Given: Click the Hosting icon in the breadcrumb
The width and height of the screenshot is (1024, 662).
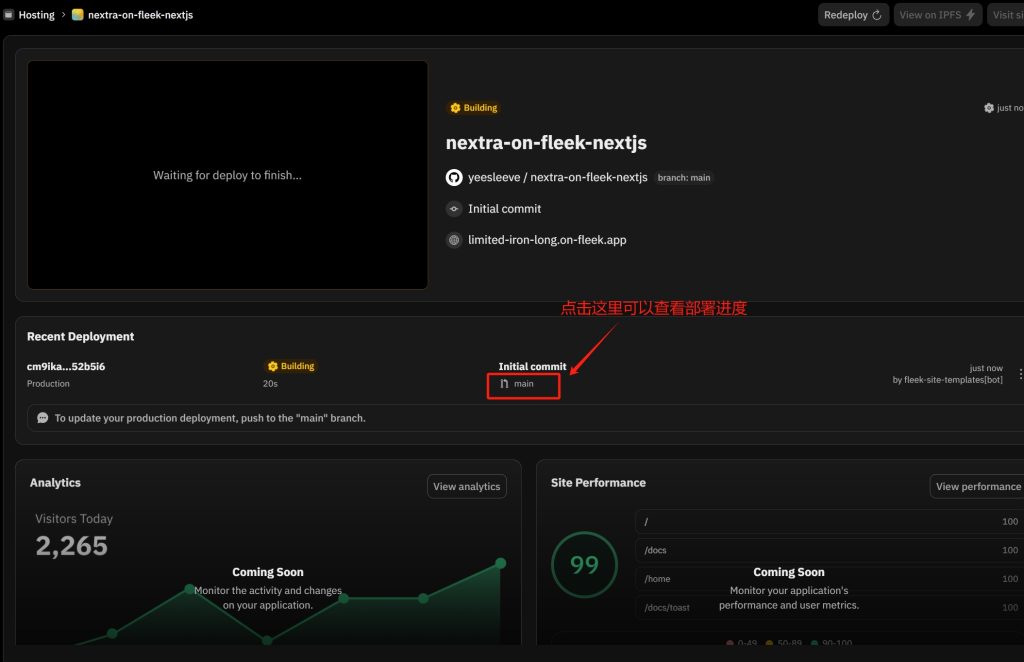Looking at the screenshot, I should (8, 14).
